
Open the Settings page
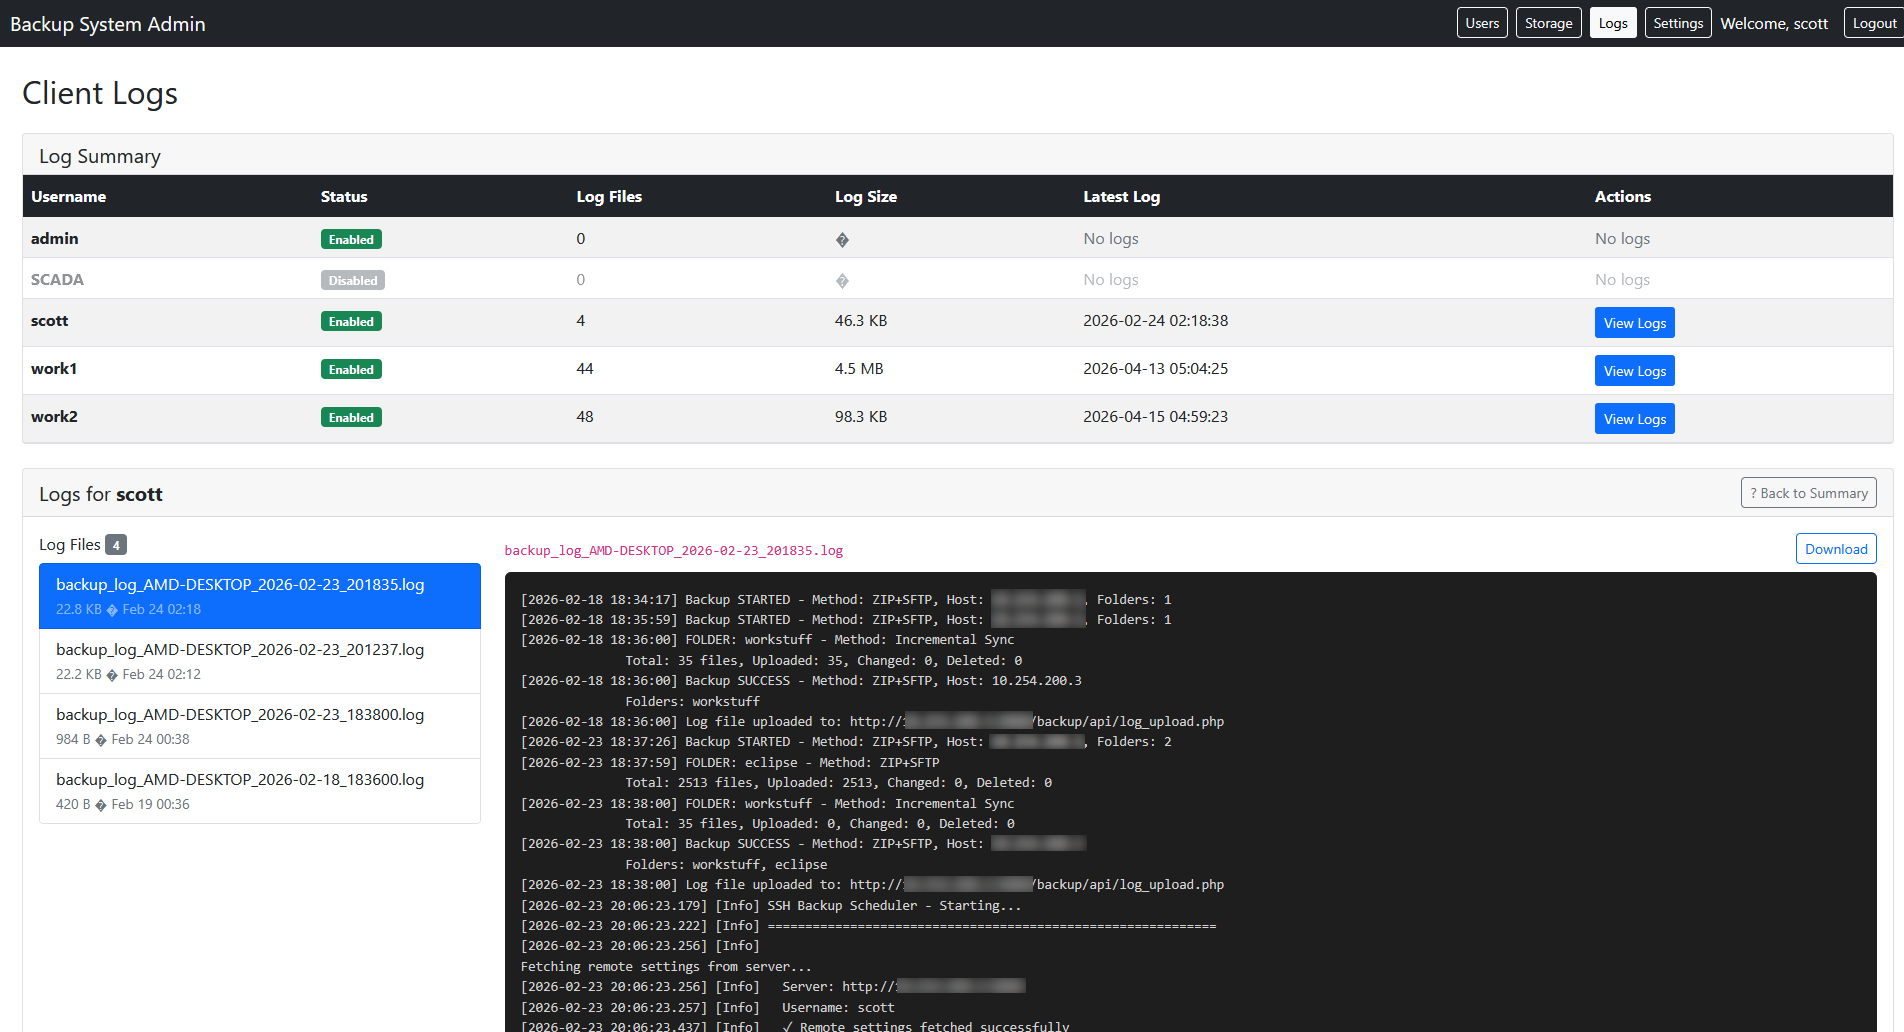(1678, 23)
